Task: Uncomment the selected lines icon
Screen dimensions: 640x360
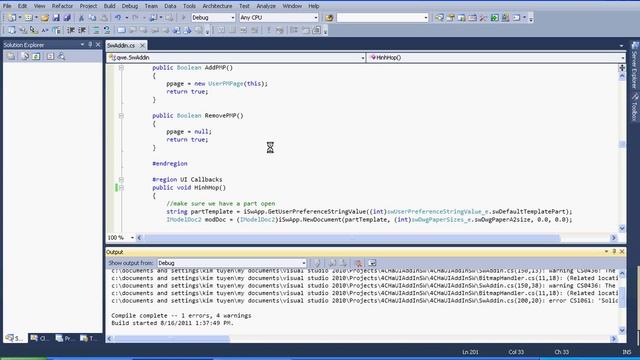Action: pyautogui.click(x=107, y=30)
